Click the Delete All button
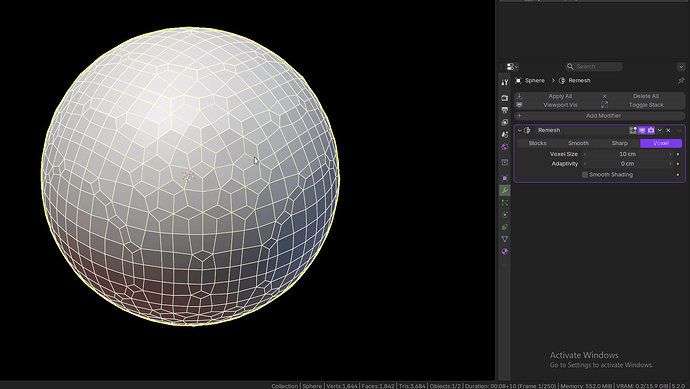Viewport: 690px width, 389px height. click(642, 96)
